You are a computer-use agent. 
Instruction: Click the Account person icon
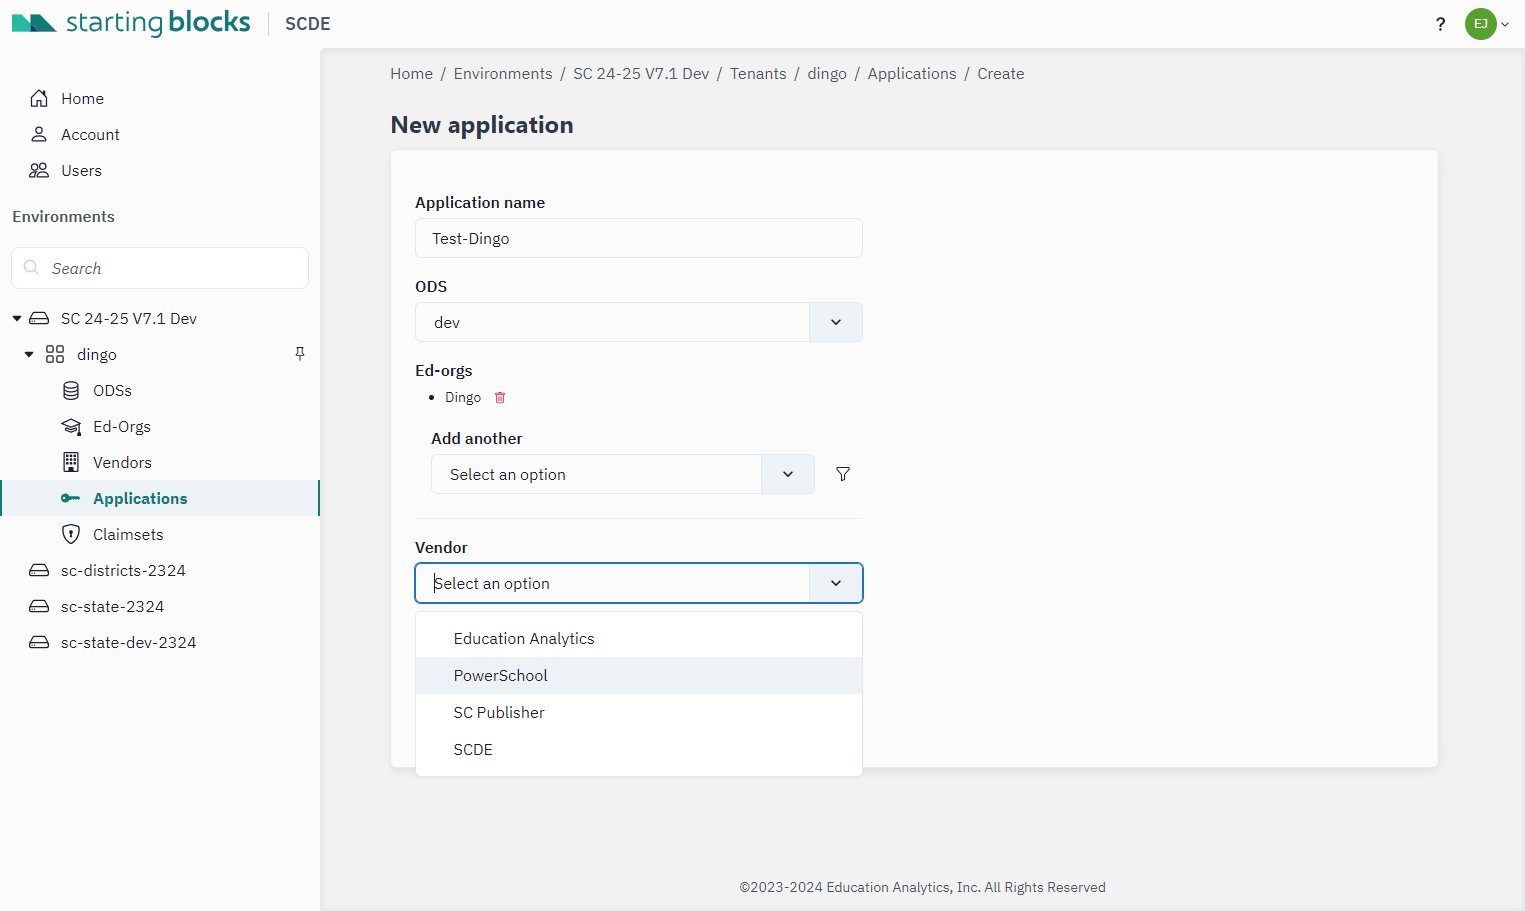tap(39, 134)
